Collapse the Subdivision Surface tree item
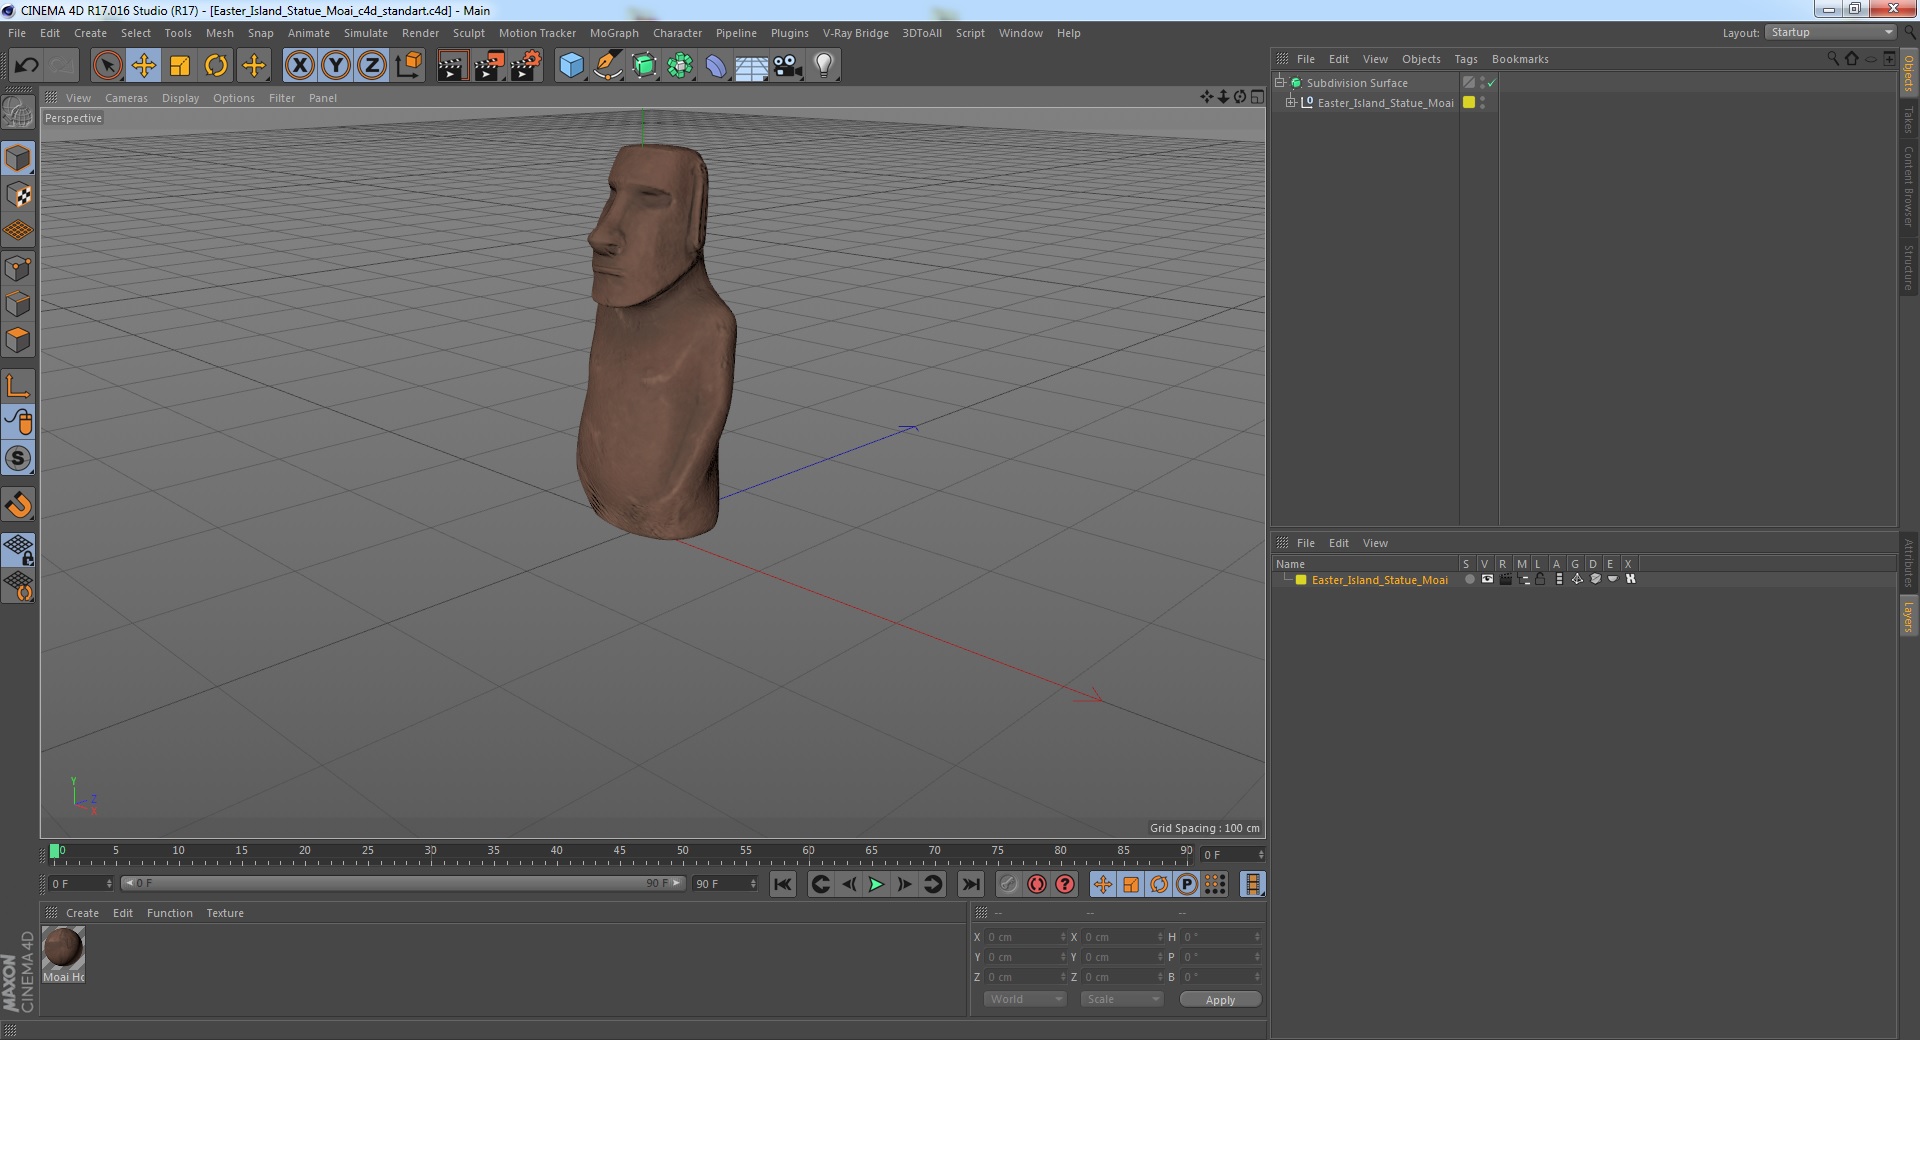 pos(1279,82)
